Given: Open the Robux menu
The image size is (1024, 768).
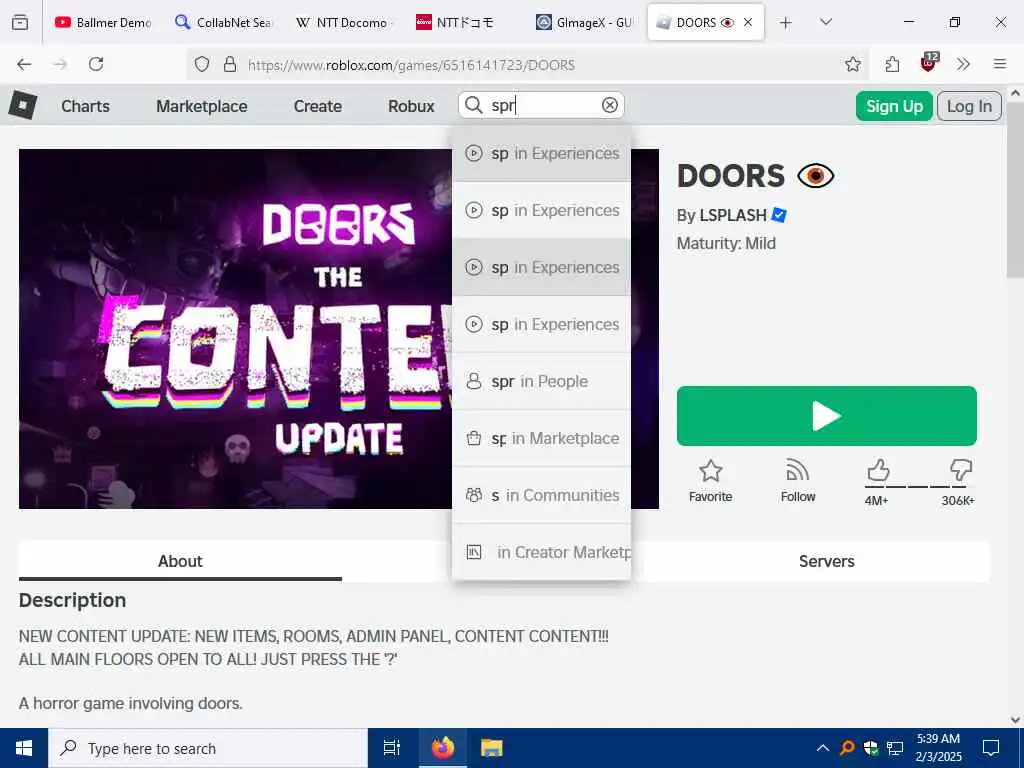Looking at the screenshot, I should 411,106.
